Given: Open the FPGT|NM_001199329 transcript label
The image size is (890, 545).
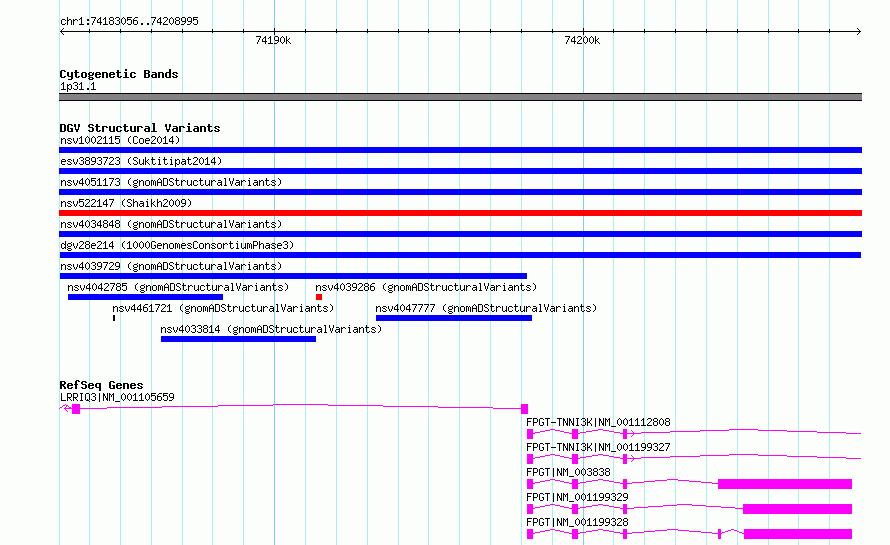Looking at the screenshot, I should click(577, 497).
